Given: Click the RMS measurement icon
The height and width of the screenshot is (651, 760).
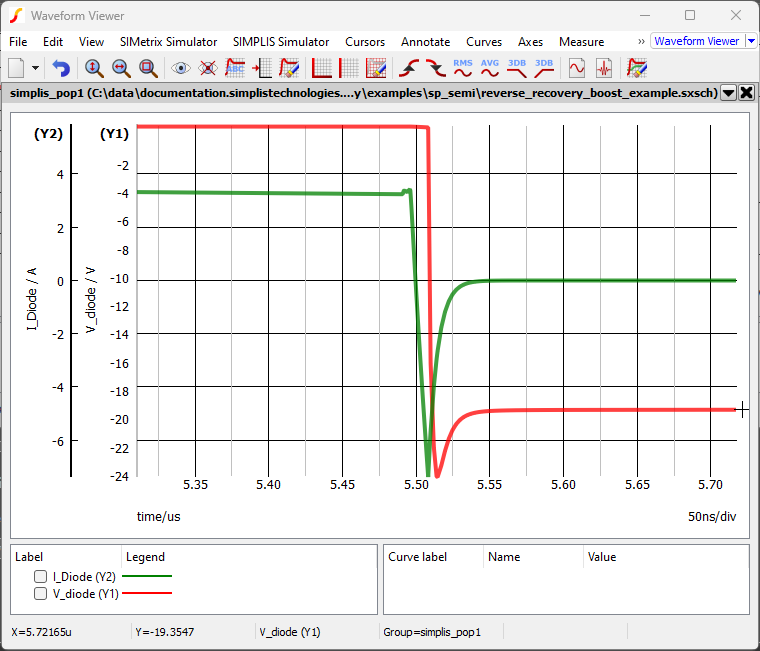Looking at the screenshot, I should pos(462,68).
